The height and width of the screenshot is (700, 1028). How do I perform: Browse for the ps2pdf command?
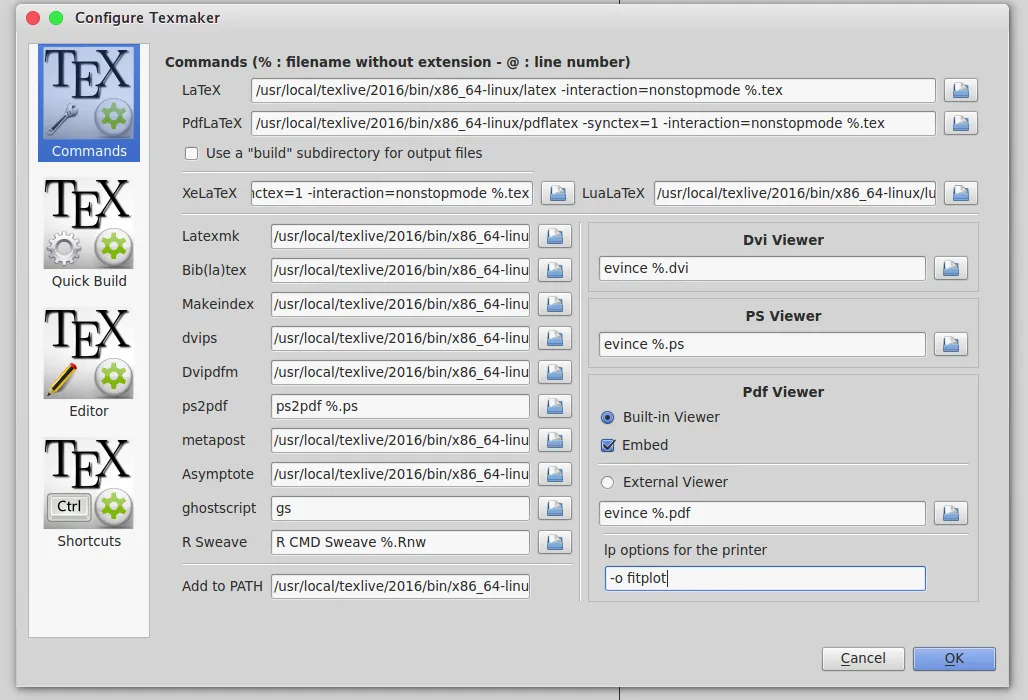click(x=555, y=406)
